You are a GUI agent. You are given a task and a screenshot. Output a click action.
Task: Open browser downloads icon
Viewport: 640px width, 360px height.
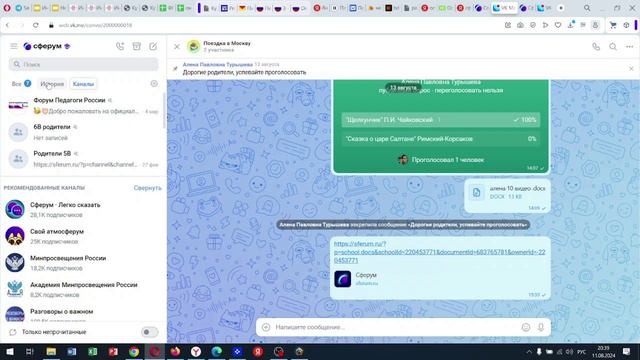pyautogui.click(x=570, y=25)
